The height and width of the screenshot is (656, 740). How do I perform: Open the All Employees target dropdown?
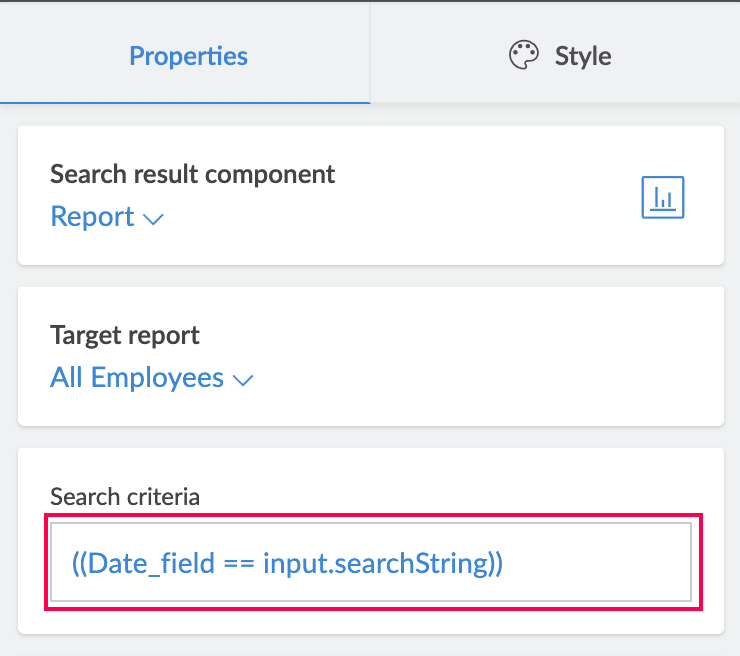point(137,378)
